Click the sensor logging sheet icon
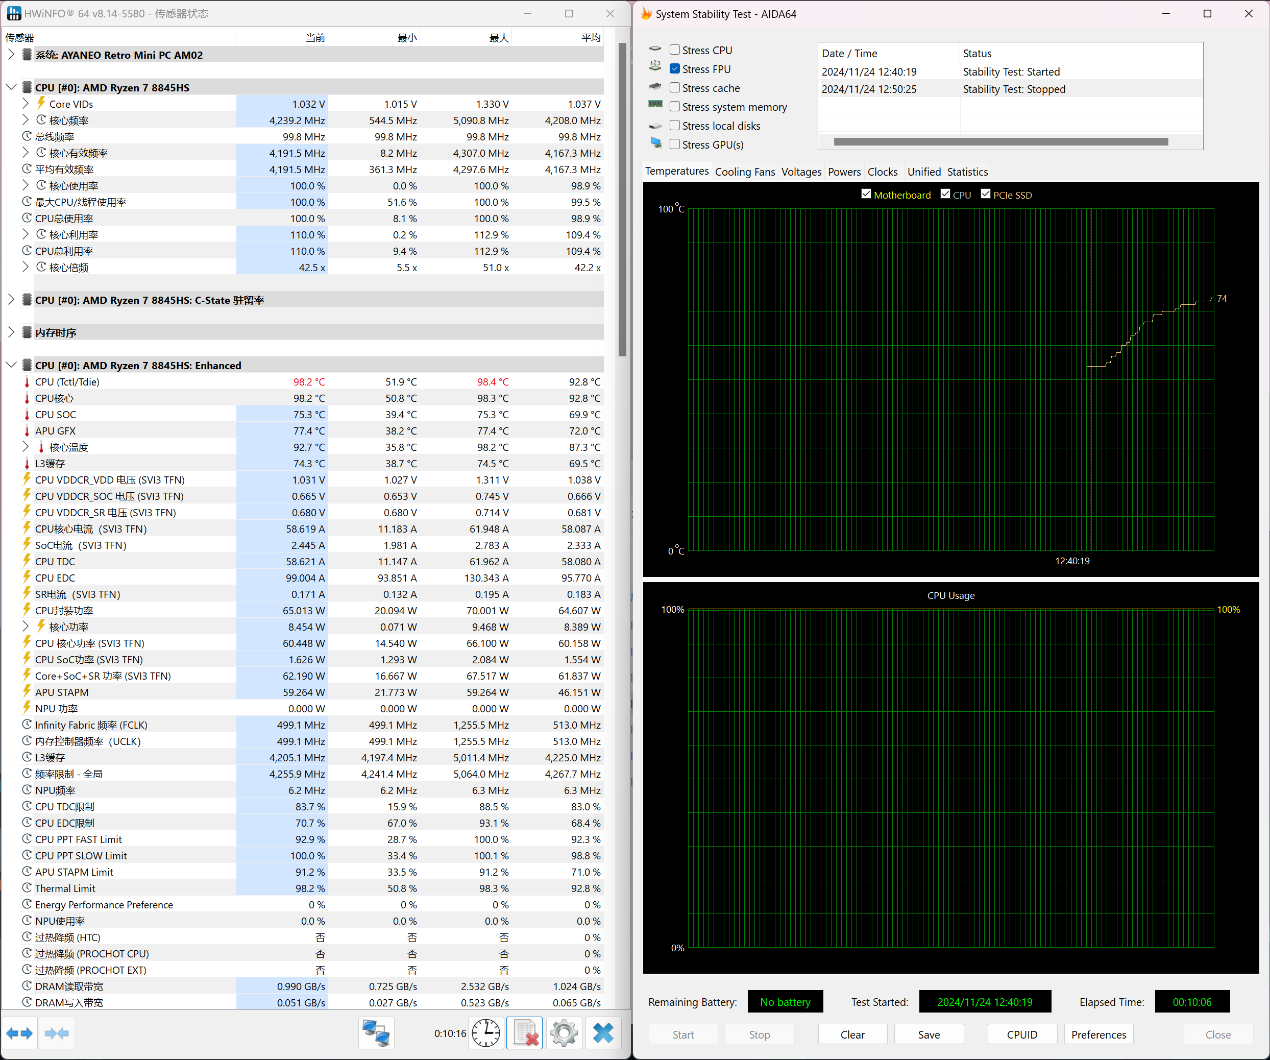Viewport: 1270px width, 1060px height. pos(525,1033)
